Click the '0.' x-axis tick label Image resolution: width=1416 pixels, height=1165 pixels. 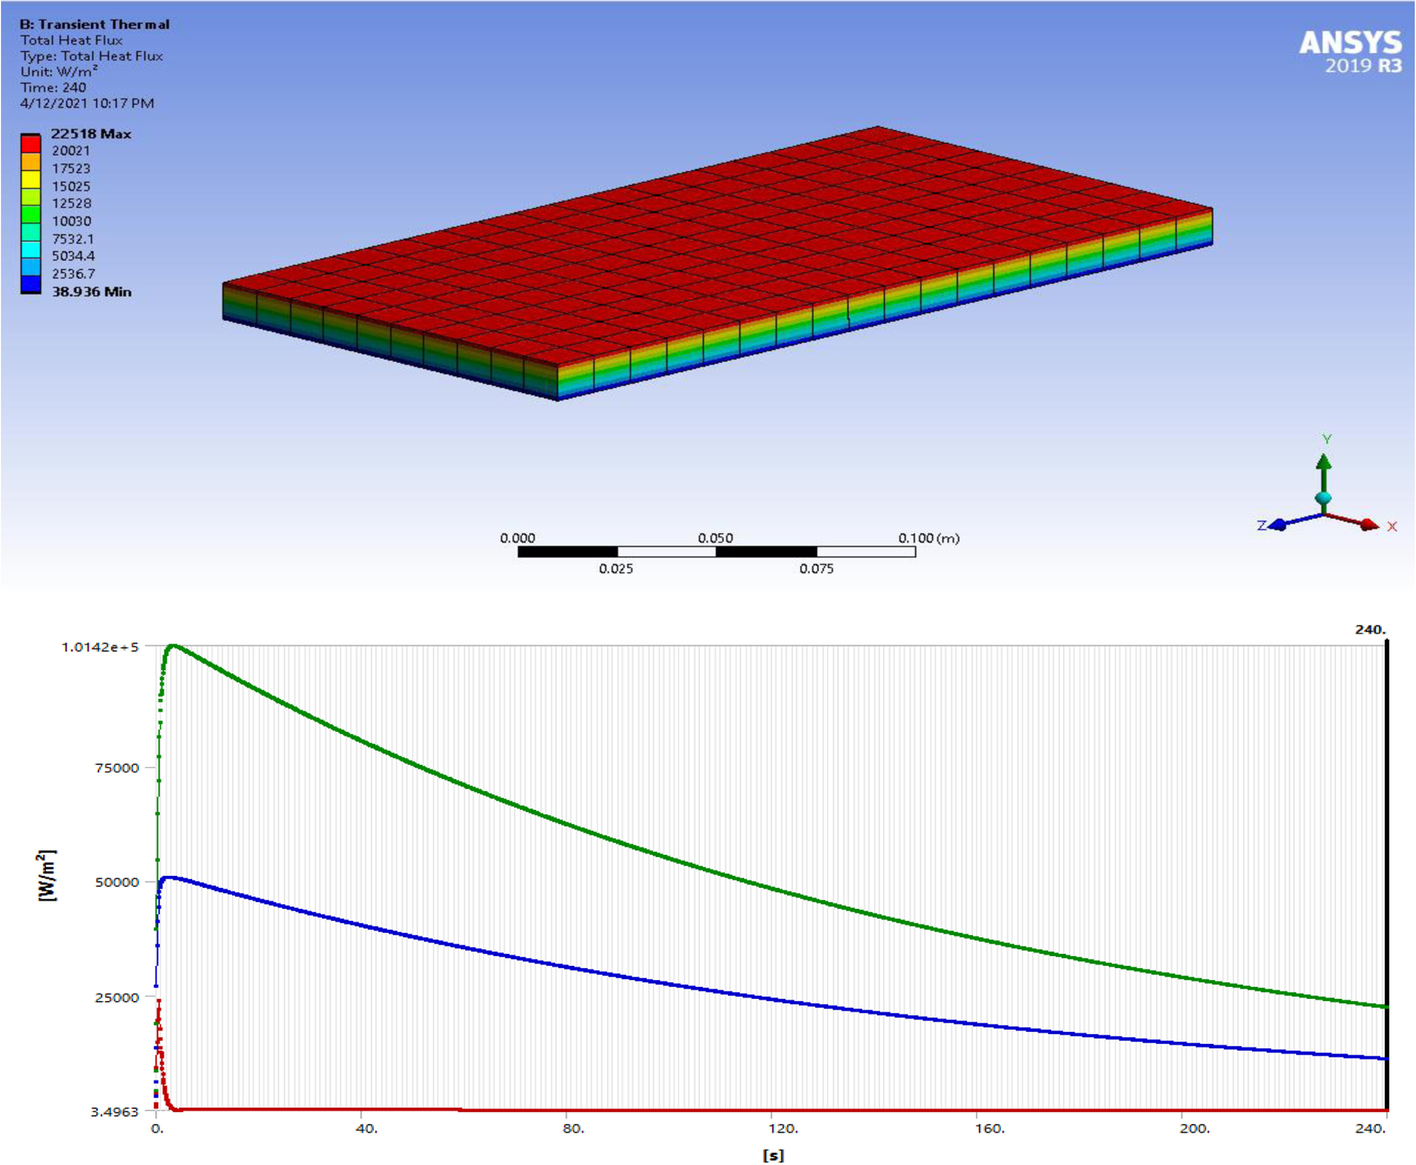(157, 1128)
